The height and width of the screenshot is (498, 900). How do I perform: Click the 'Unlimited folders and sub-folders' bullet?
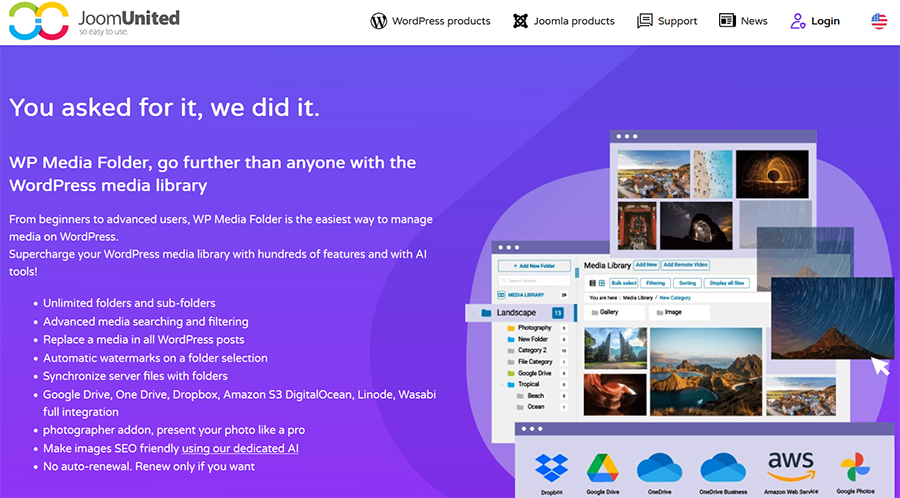coord(129,303)
